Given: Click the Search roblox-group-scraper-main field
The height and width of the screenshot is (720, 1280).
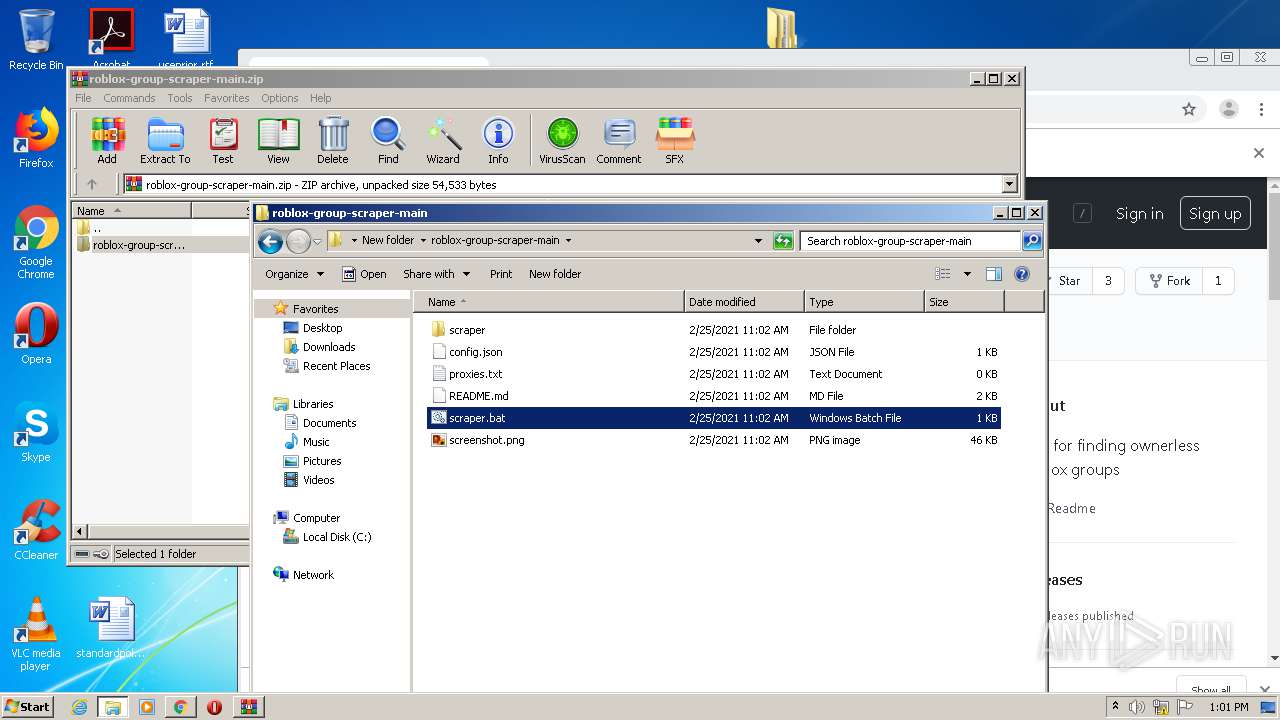Looking at the screenshot, I should tap(910, 241).
